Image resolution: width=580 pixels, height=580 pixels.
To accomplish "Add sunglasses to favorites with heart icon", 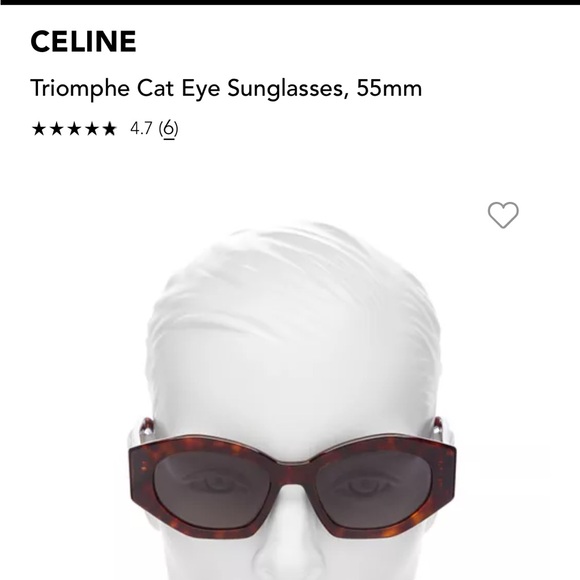I will click(x=503, y=215).
